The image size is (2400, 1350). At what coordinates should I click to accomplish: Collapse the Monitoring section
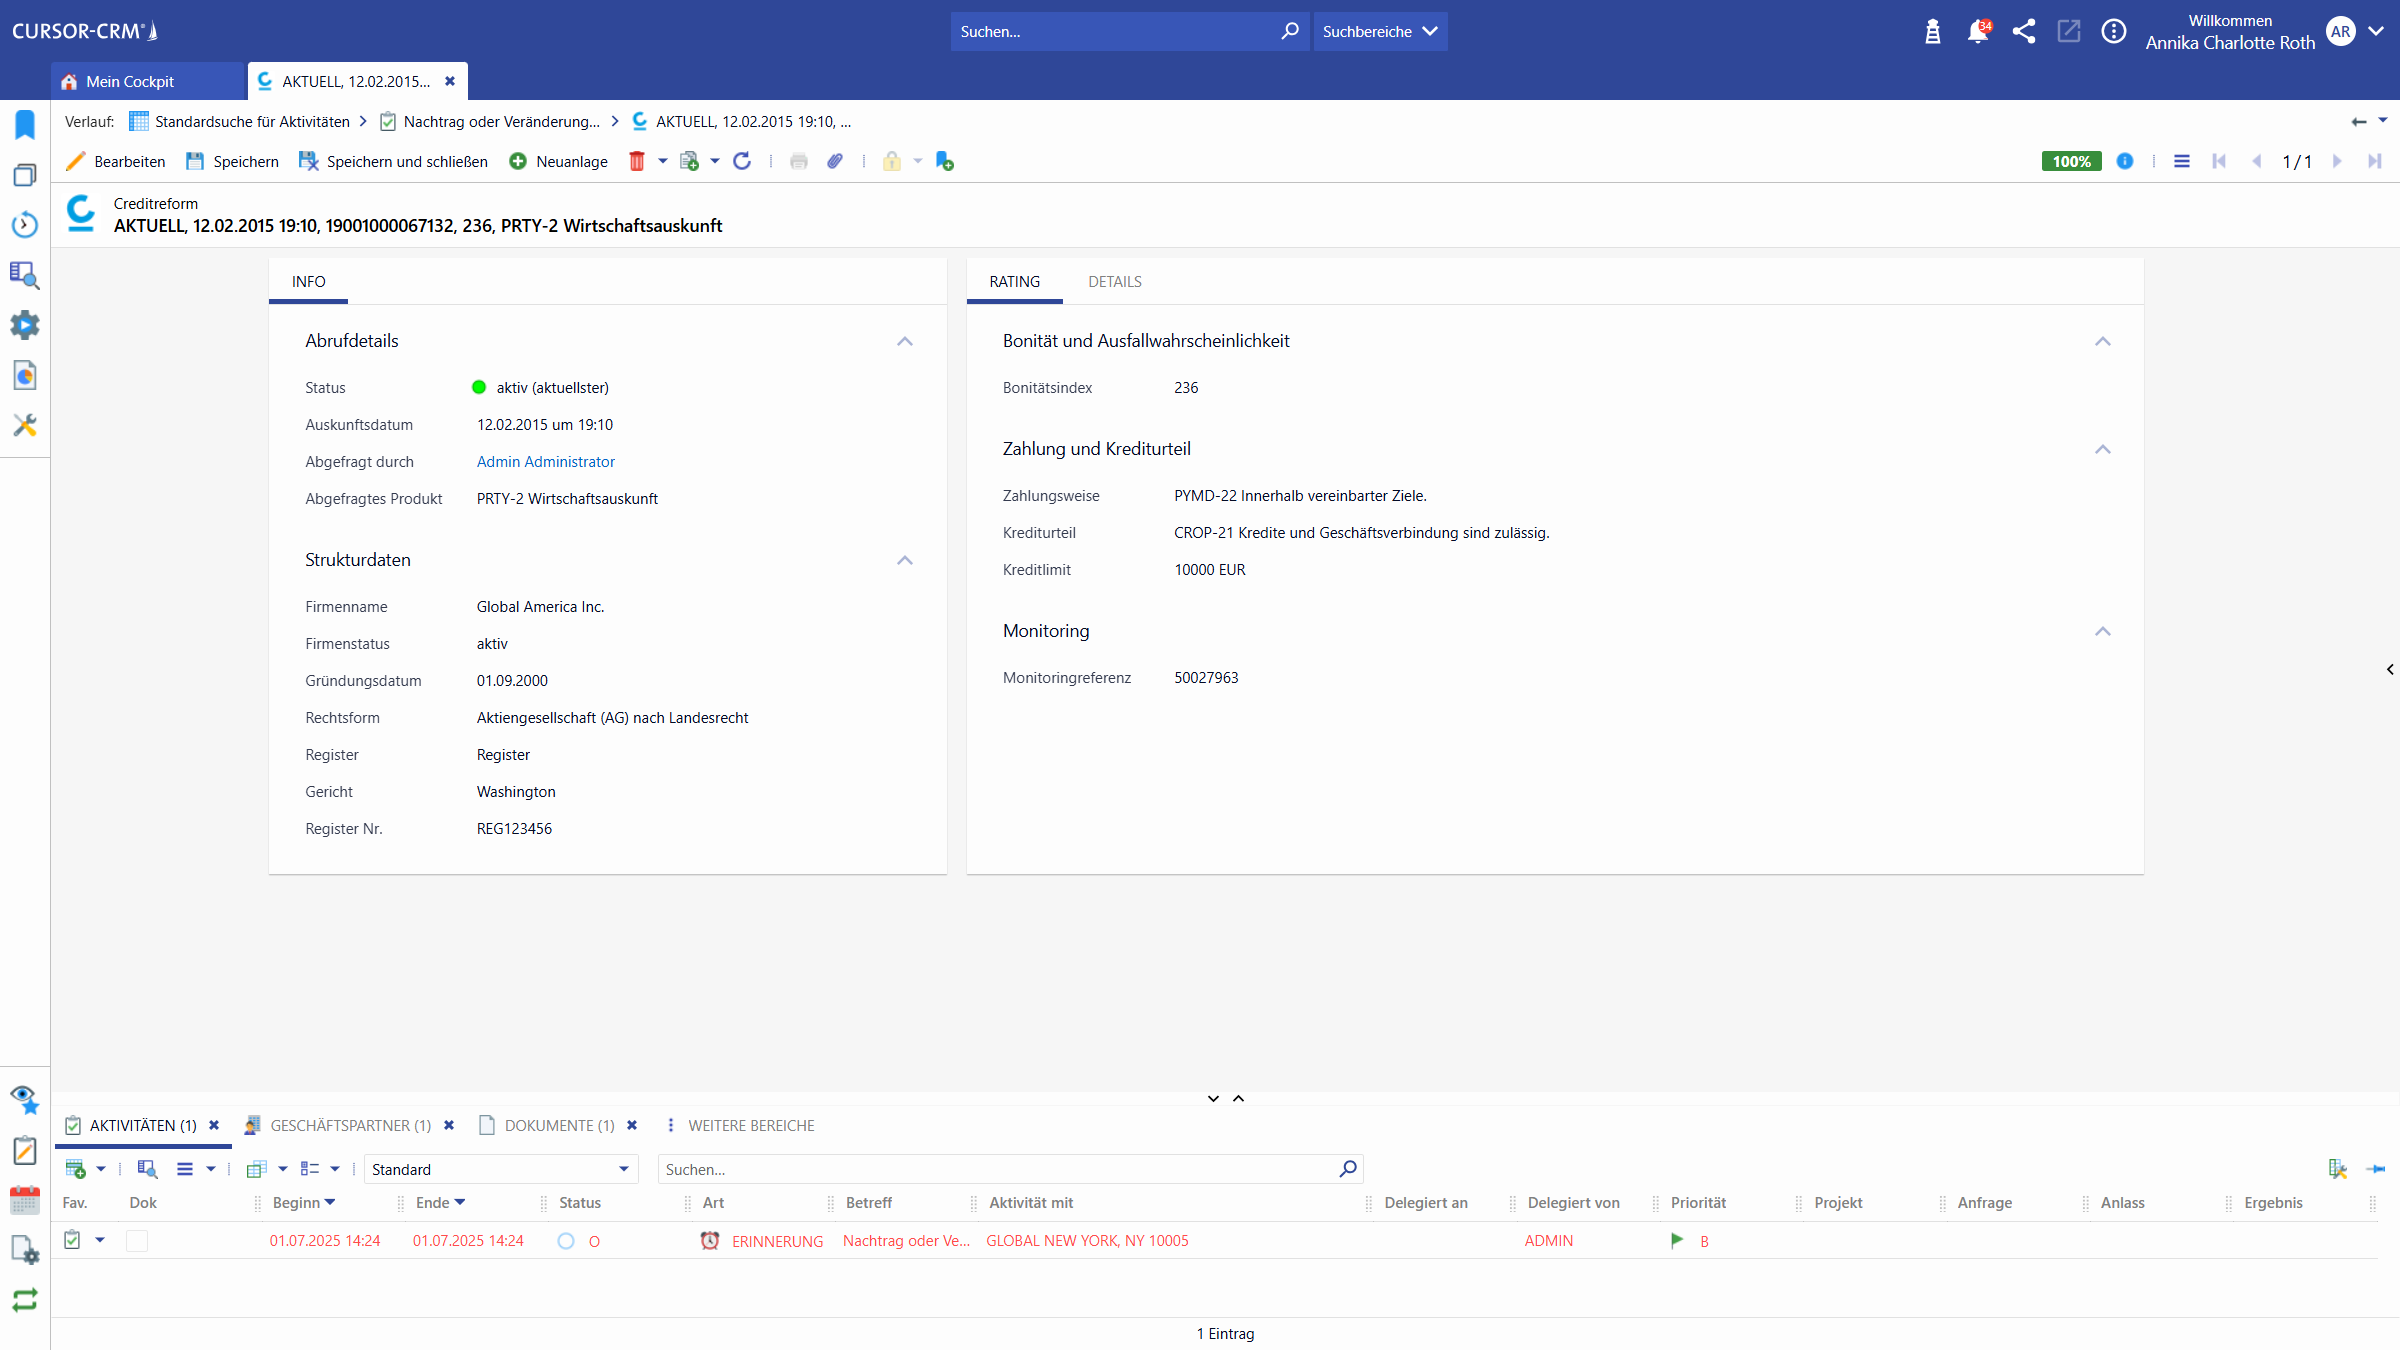tap(2103, 631)
